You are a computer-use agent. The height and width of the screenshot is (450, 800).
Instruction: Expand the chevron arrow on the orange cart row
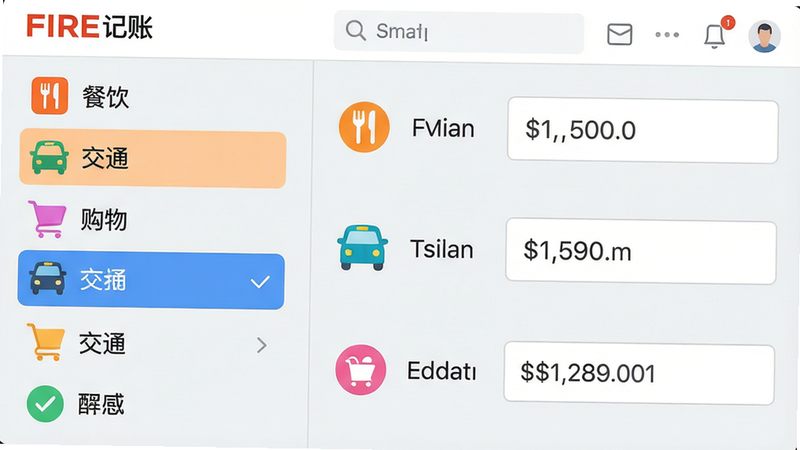tap(262, 345)
